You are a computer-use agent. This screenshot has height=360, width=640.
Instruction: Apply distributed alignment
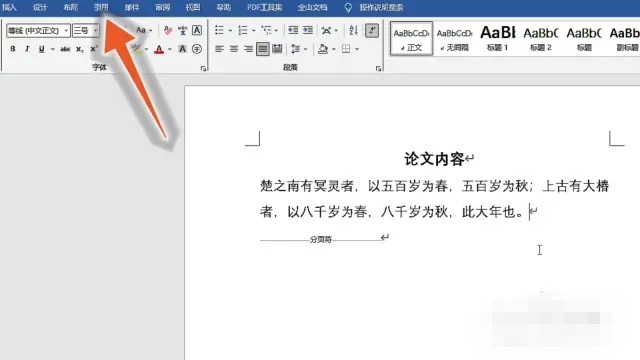click(x=277, y=49)
